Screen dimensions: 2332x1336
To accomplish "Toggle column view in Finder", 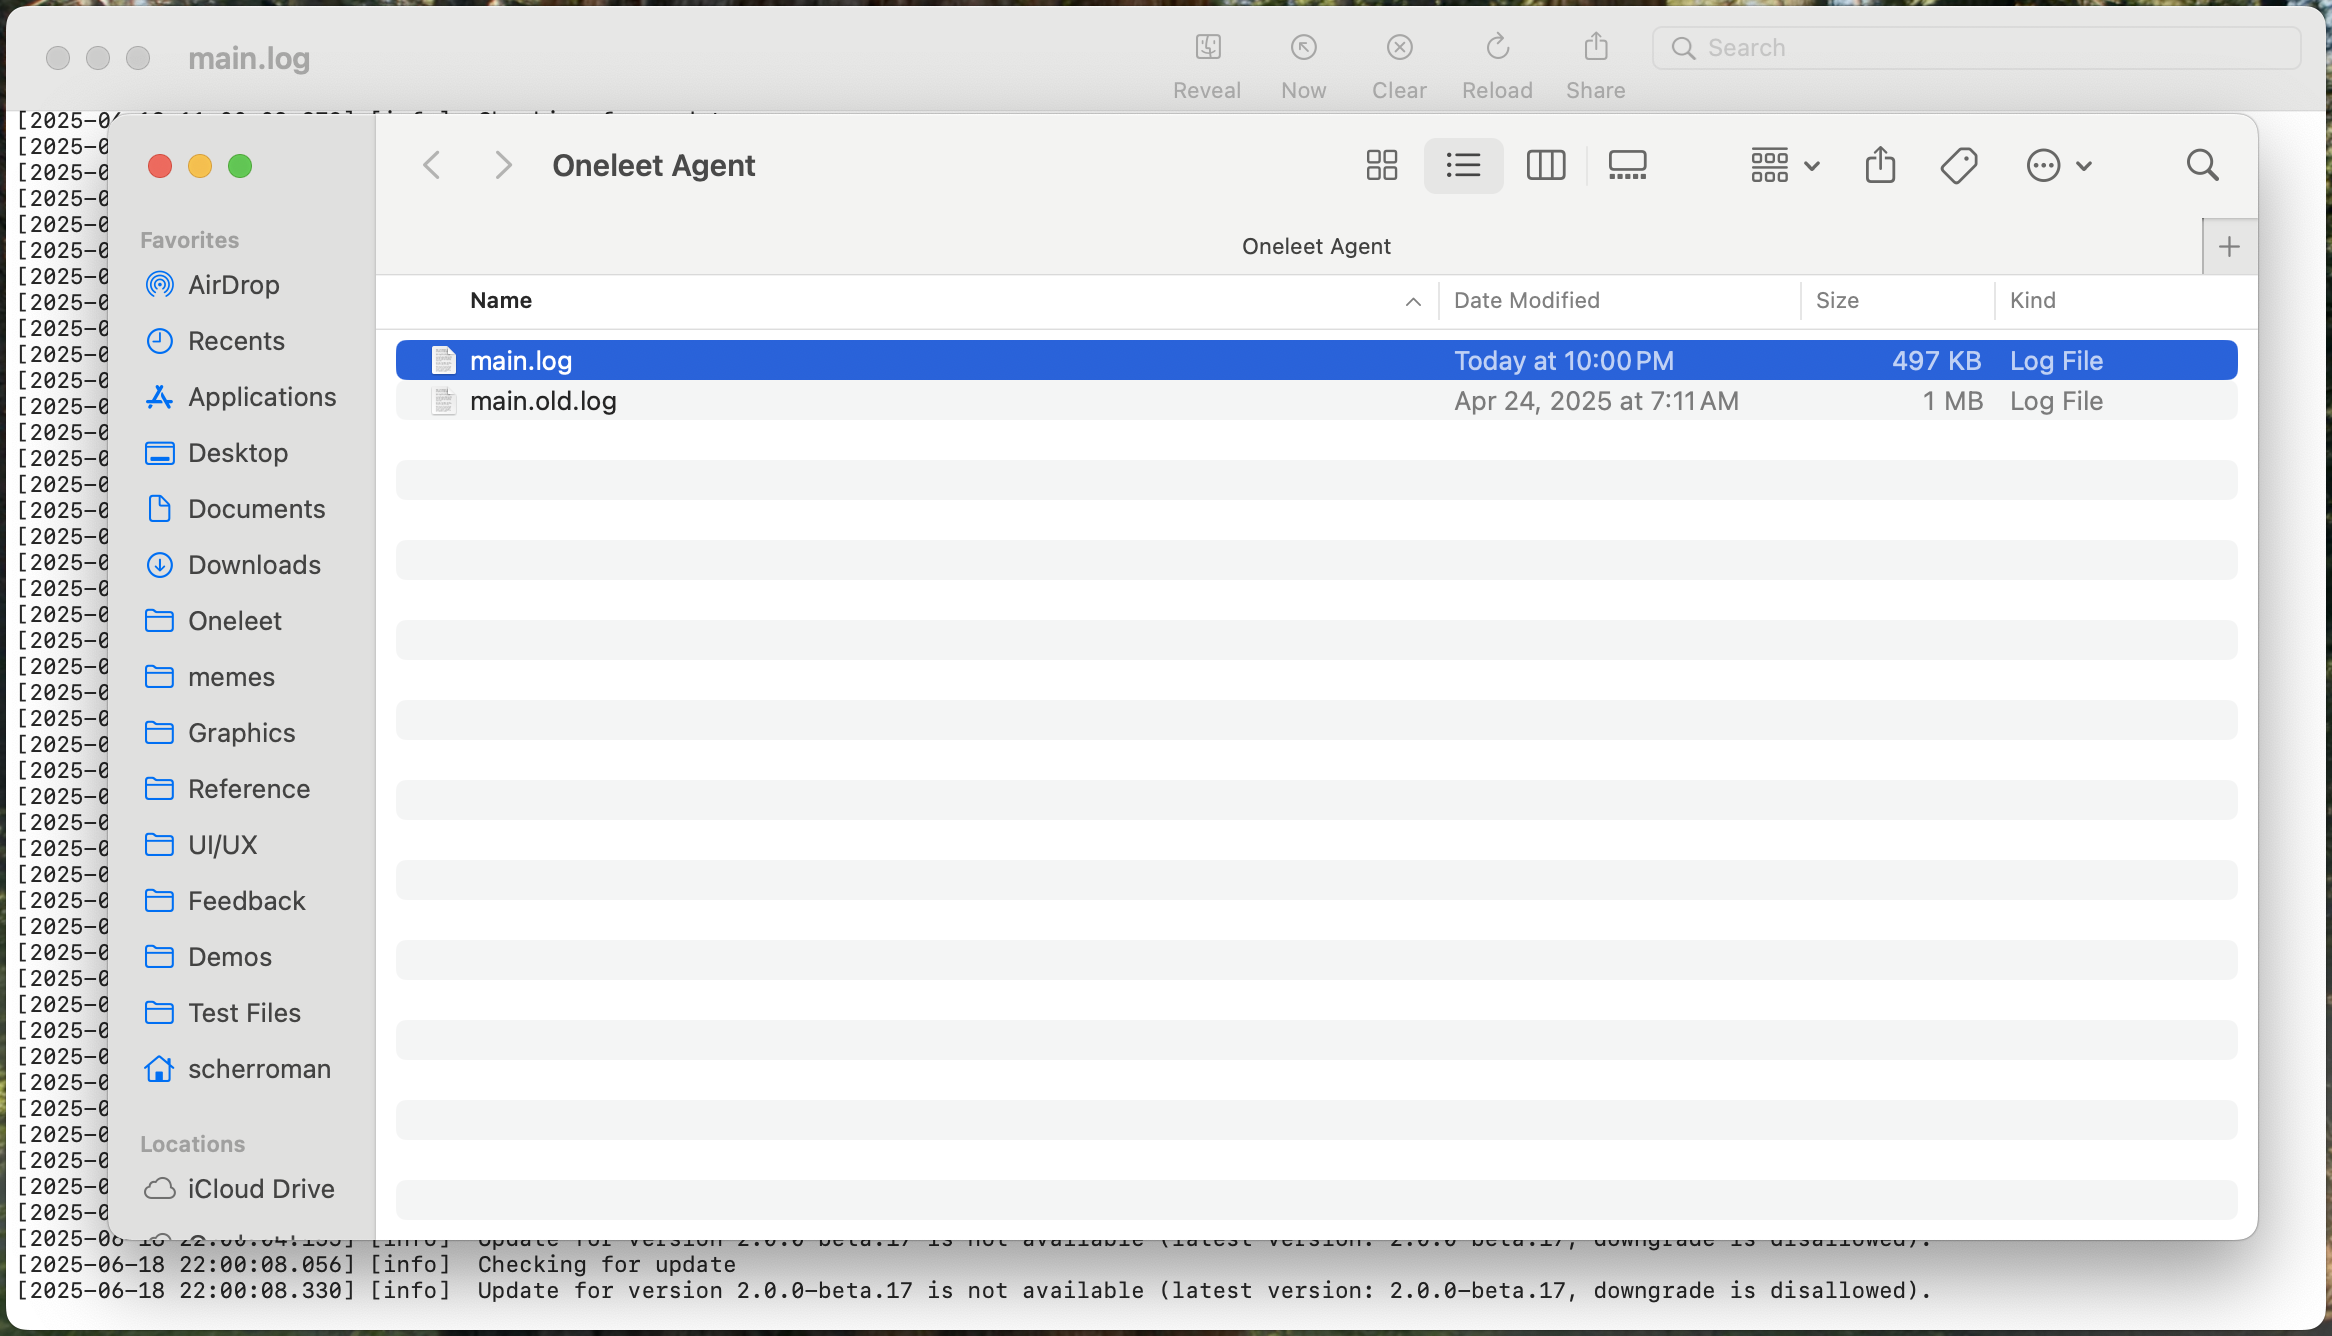I will click(x=1545, y=165).
